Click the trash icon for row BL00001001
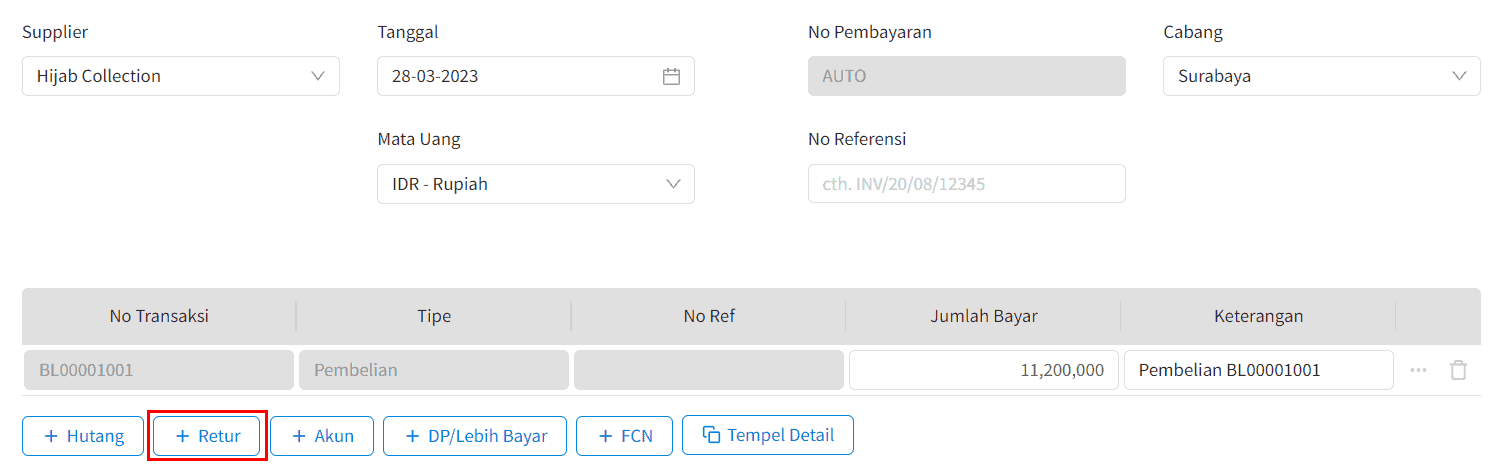 tap(1458, 370)
